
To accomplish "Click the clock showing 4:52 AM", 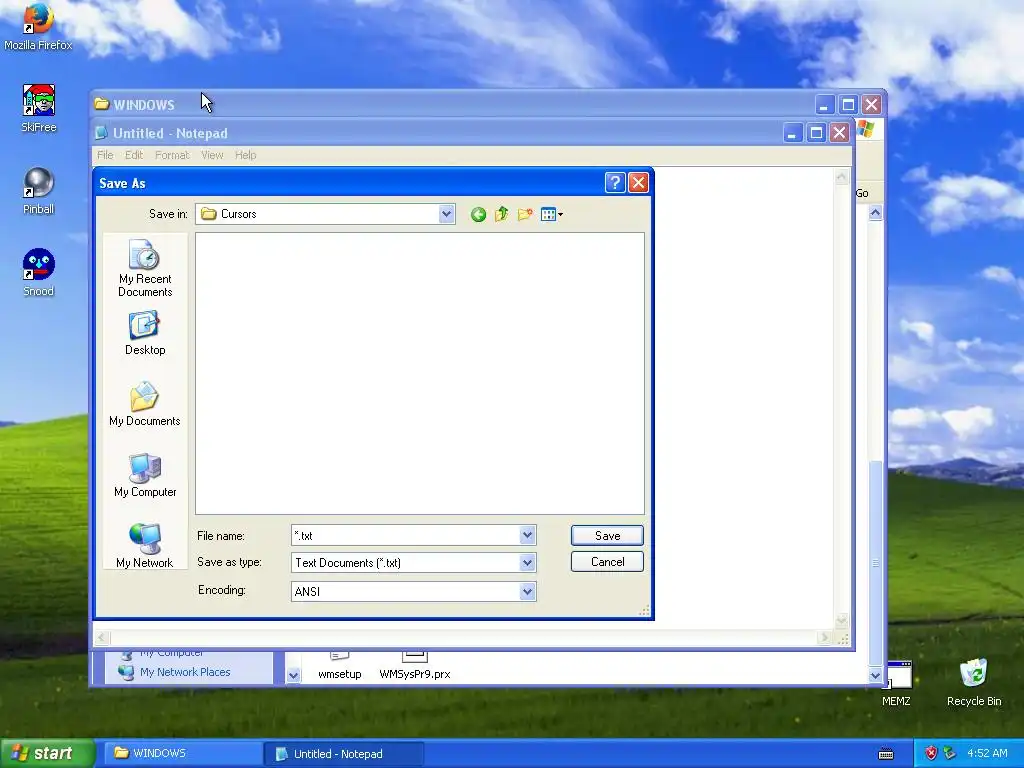I will point(987,754).
